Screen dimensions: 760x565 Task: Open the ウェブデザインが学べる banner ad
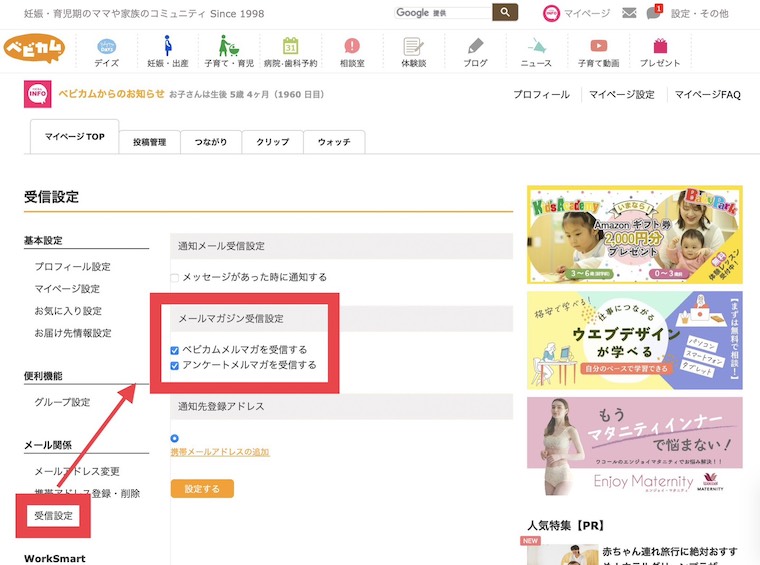click(634, 340)
